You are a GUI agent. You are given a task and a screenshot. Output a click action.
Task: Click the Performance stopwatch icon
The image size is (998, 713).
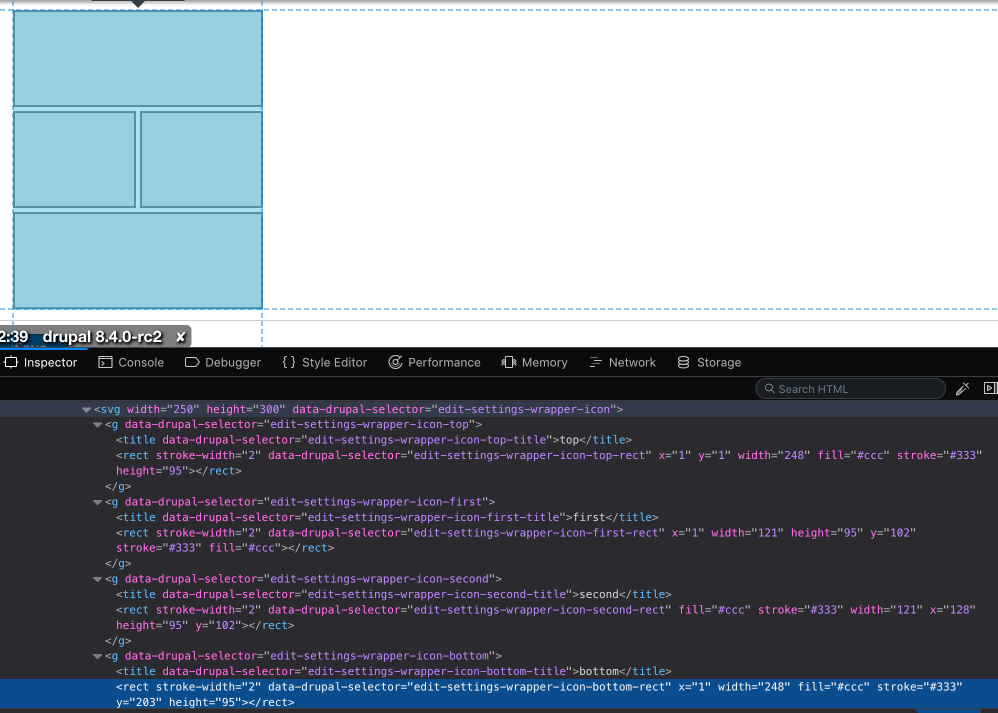pyautogui.click(x=396, y=362)
